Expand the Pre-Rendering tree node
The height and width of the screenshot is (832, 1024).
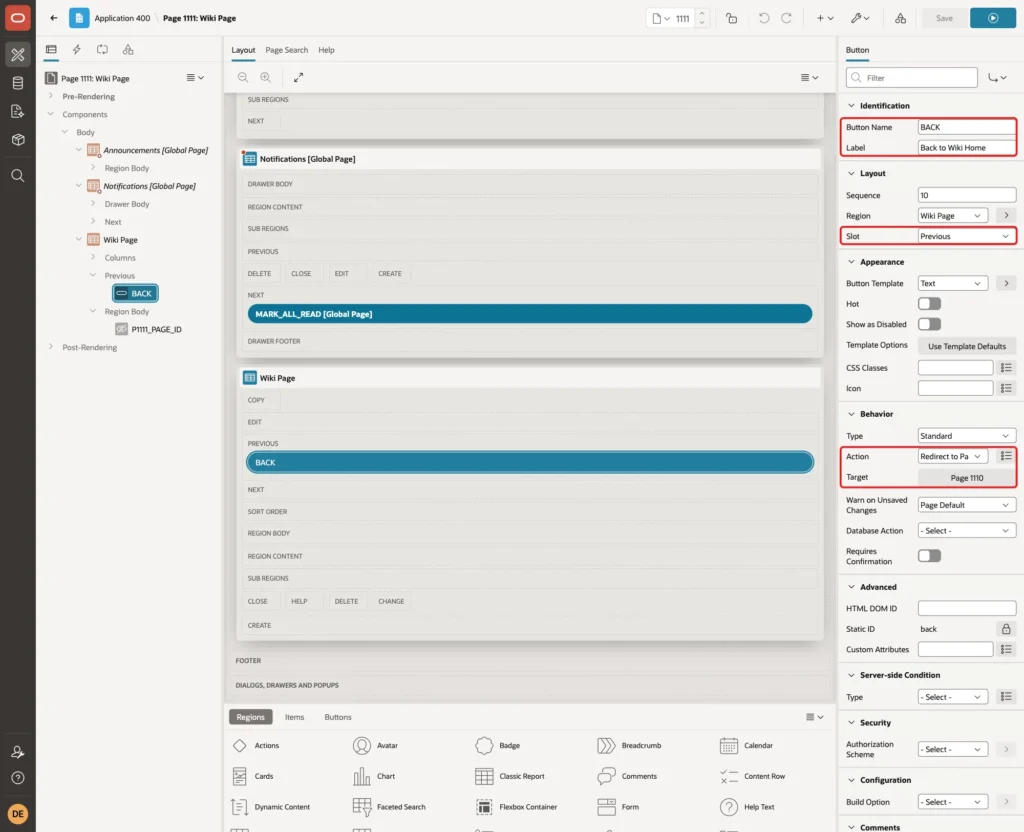[51, 96]
